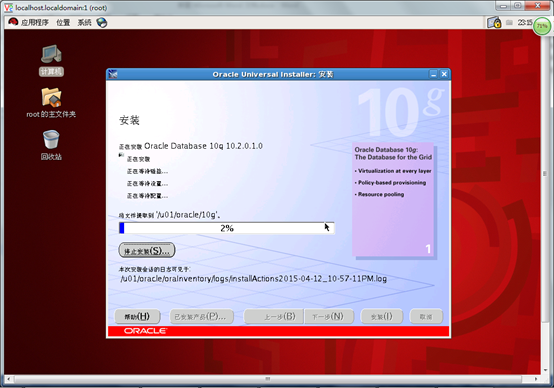Open the 位置 menu
The height and width of the screenshot is (388, 554).
coord(63,23)
